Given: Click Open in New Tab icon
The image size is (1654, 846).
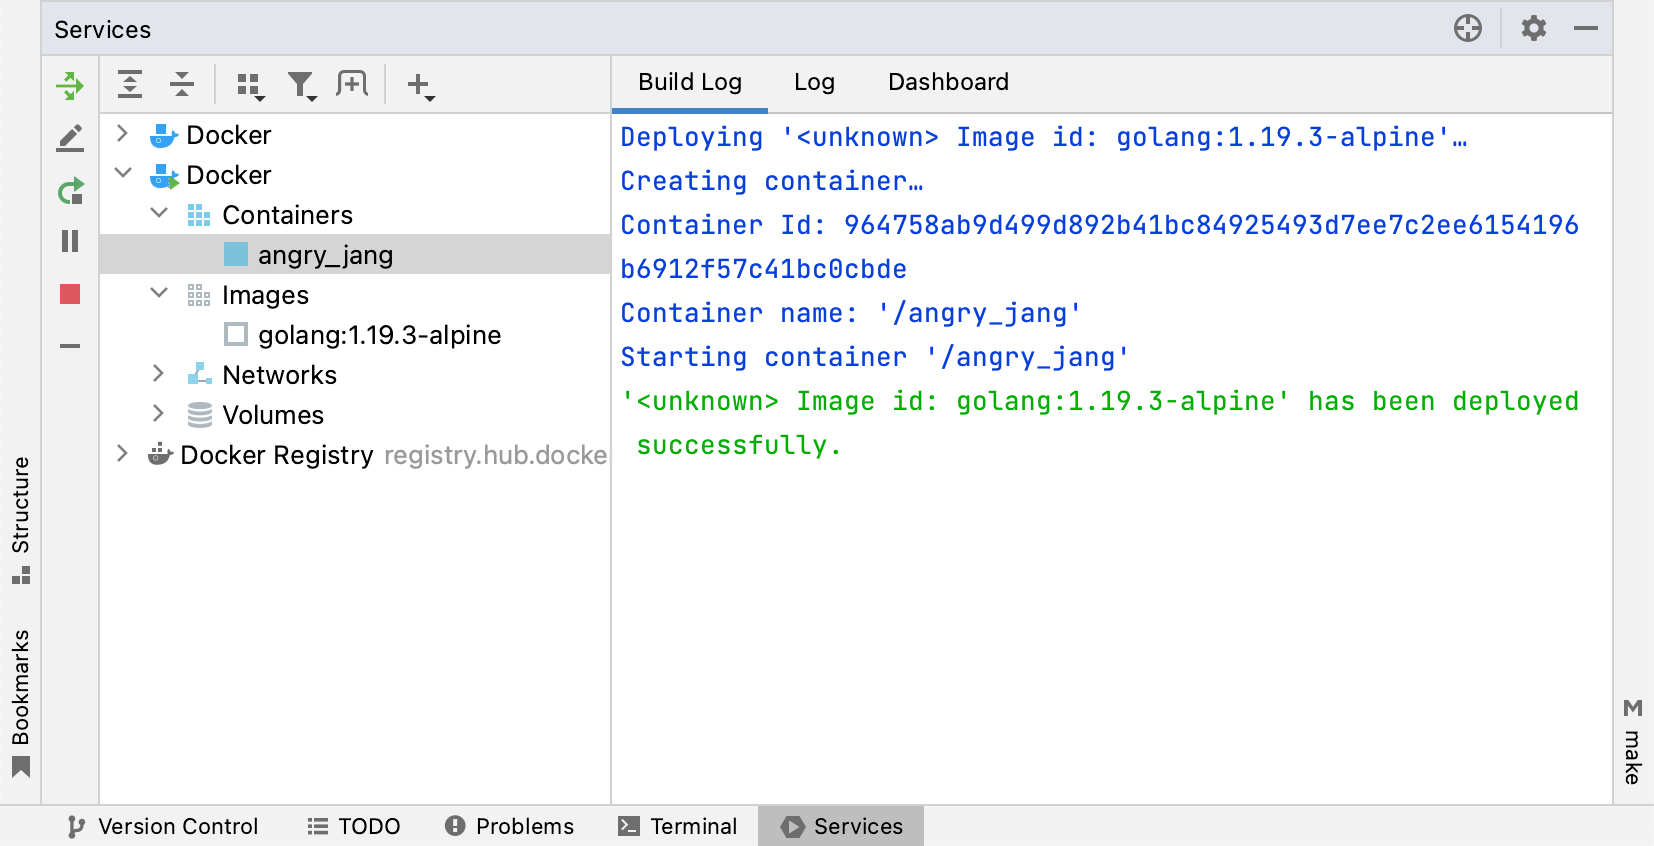Looking at the screenshot, I should [x=352, y=84].
